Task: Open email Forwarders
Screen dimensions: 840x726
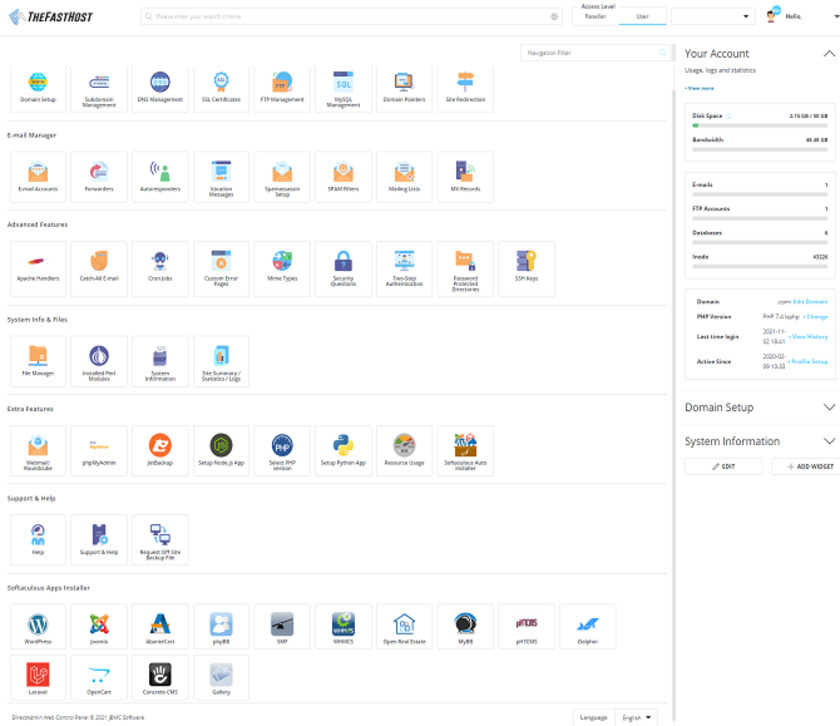Action: point(99,177)
